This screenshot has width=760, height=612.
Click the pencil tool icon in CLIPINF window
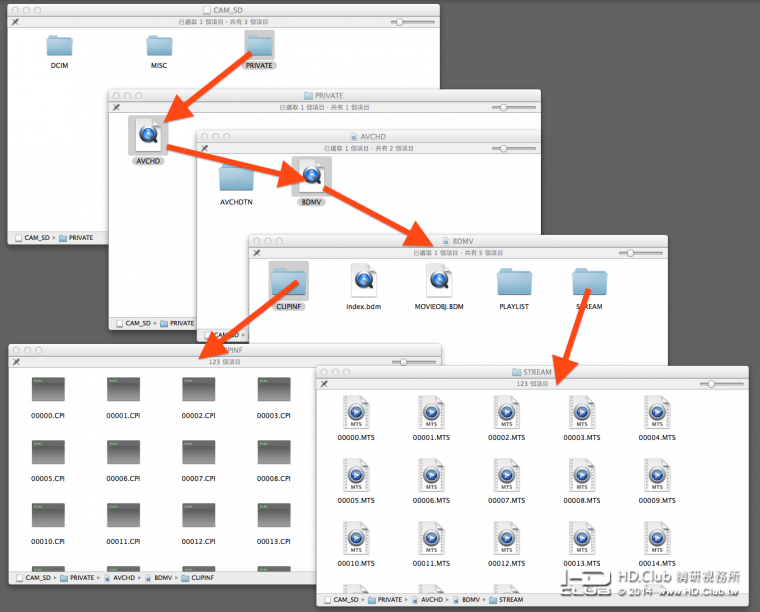[x=16, y=362]
